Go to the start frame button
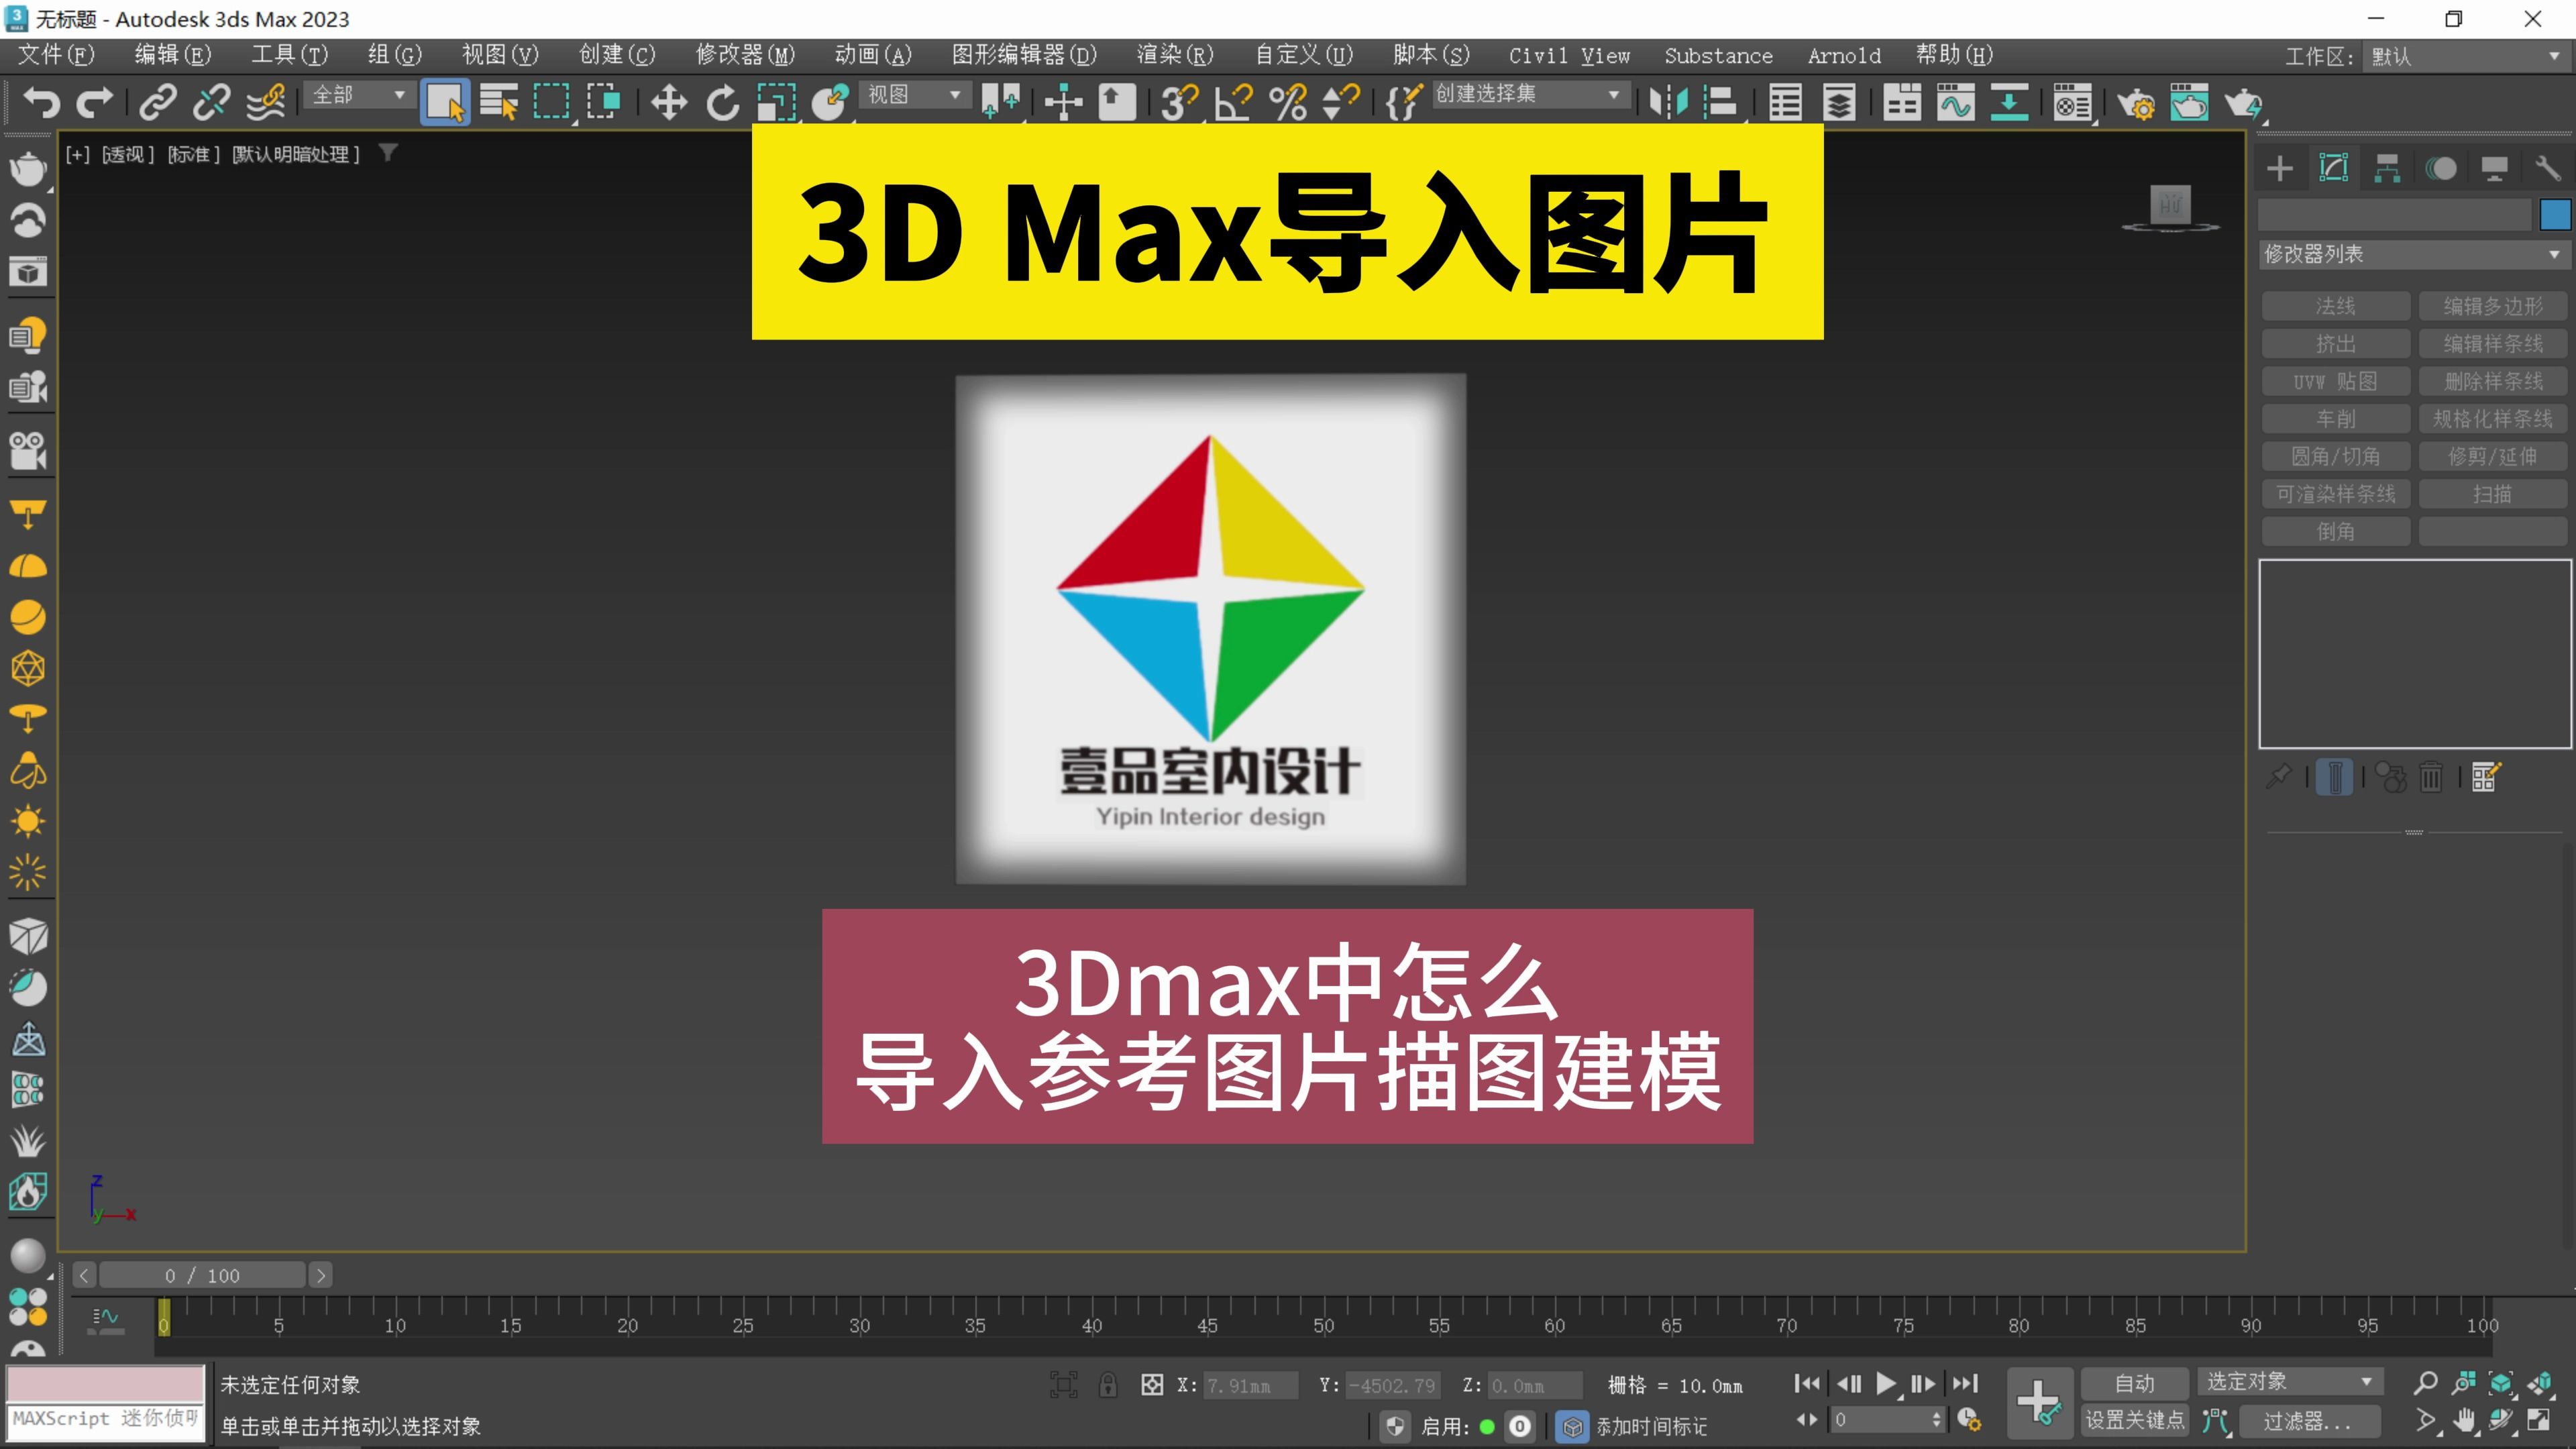This screenshot has width=2576, height=1449. point(1806,1384)
